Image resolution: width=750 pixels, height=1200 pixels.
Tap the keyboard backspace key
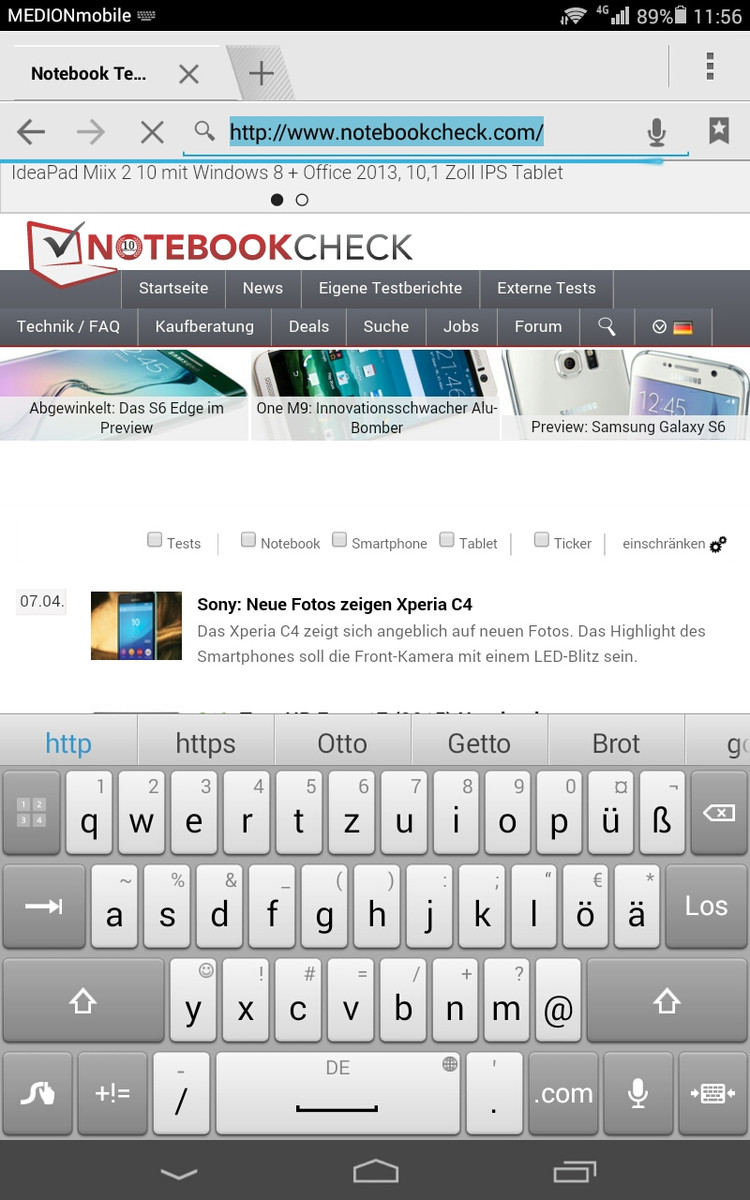pos(718,813)
